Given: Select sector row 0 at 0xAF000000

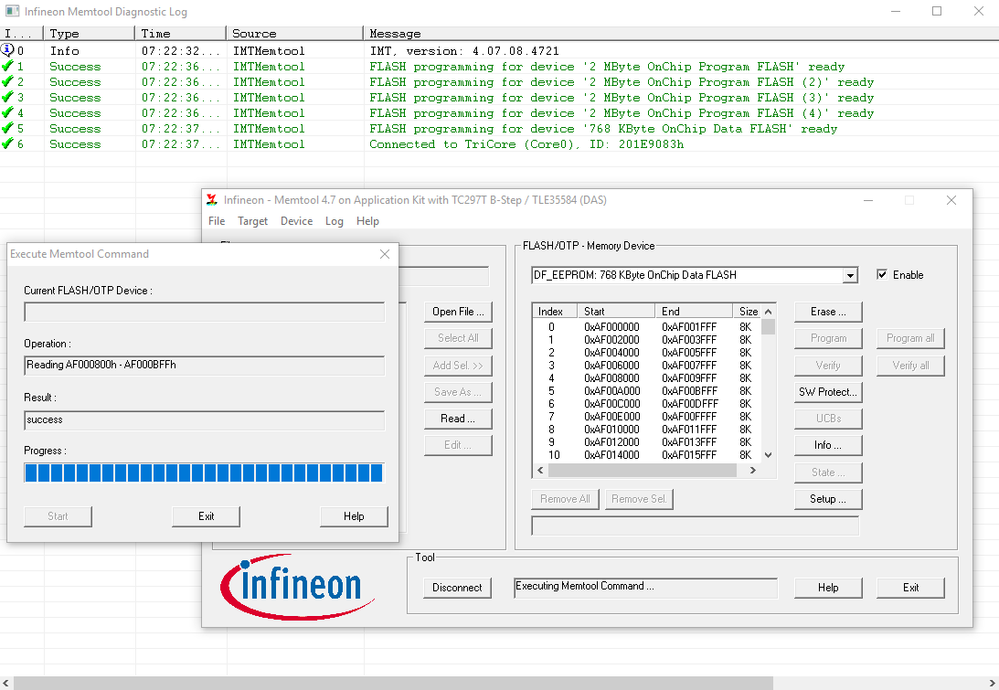Looking at the screenshot, I should 647,327.
